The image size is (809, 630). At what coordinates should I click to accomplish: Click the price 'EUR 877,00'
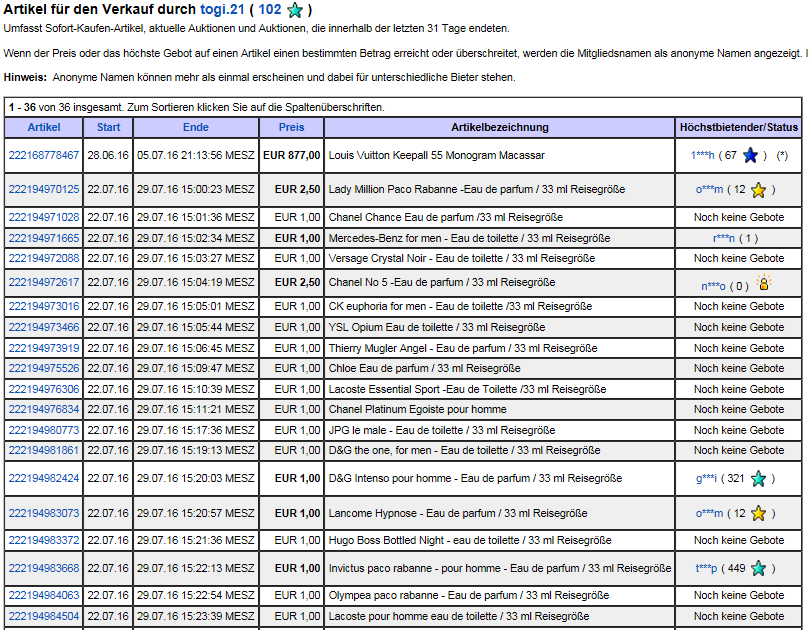coord(292,155)
